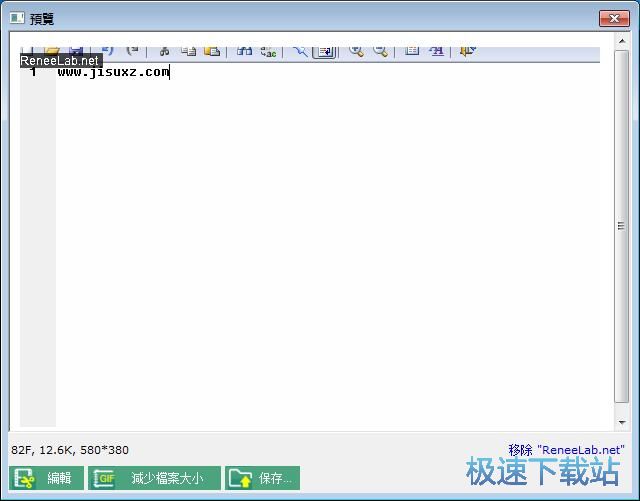Click the undo arrow icon in toolbar
This screenshot has width=640, height=501.
point(108,51)
